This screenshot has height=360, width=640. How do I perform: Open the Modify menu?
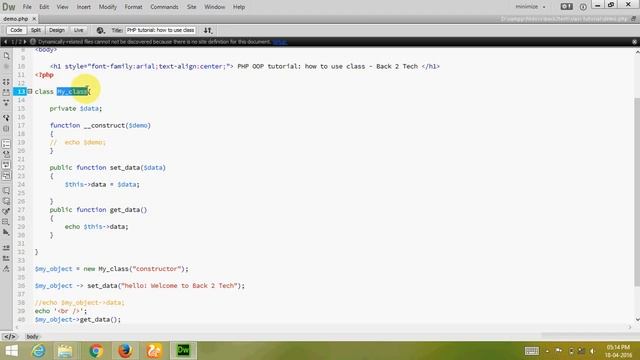(108, 7)
